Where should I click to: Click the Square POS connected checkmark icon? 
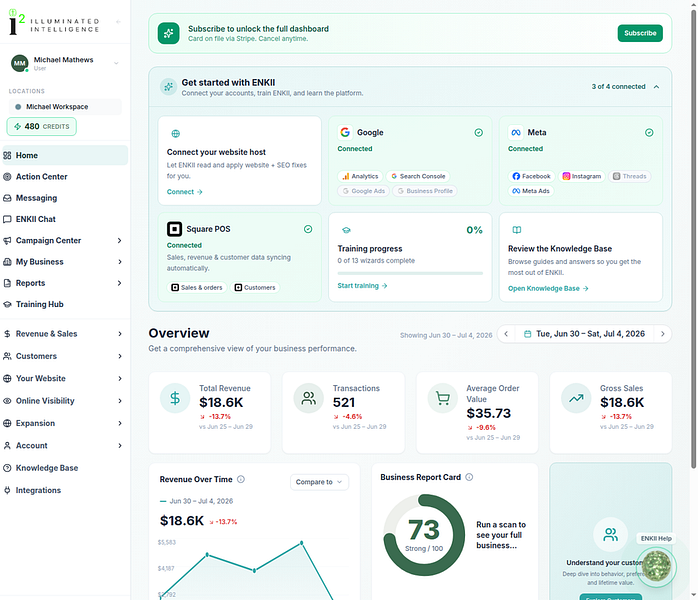coord(308,229)
